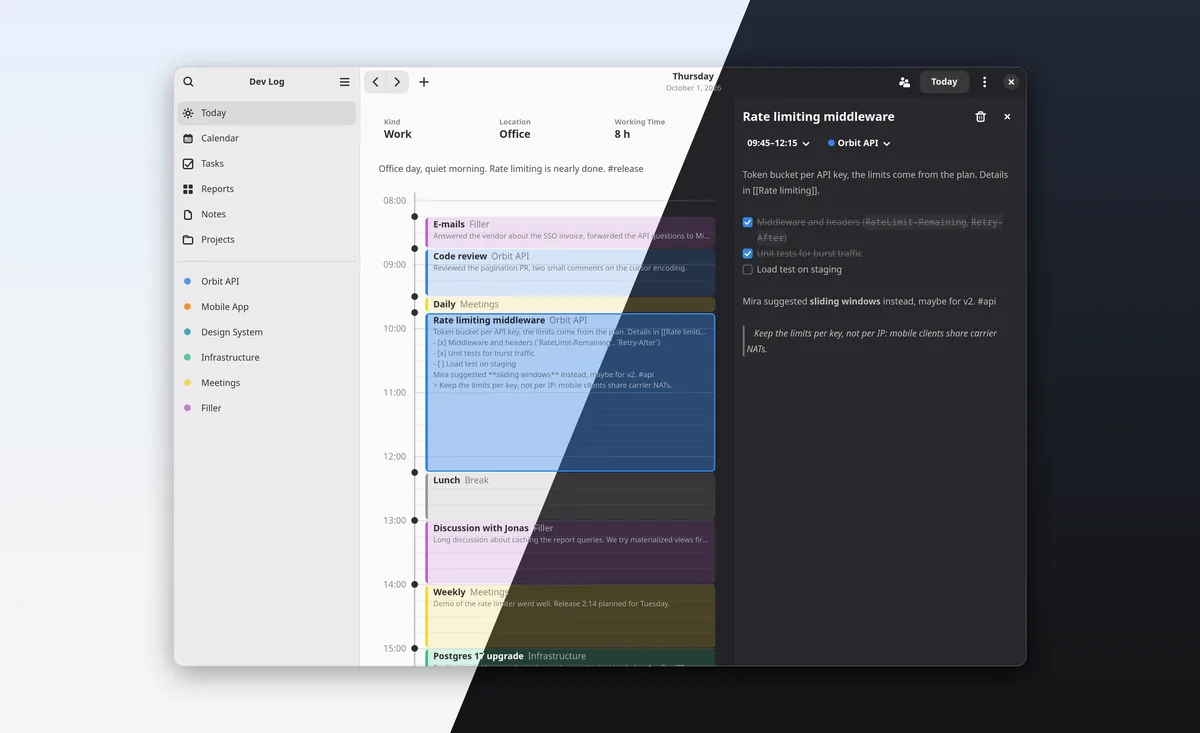Uncheck the Middleware and headers task
The height and width of the screenshot is (733, 1200).
pos(748,222)
